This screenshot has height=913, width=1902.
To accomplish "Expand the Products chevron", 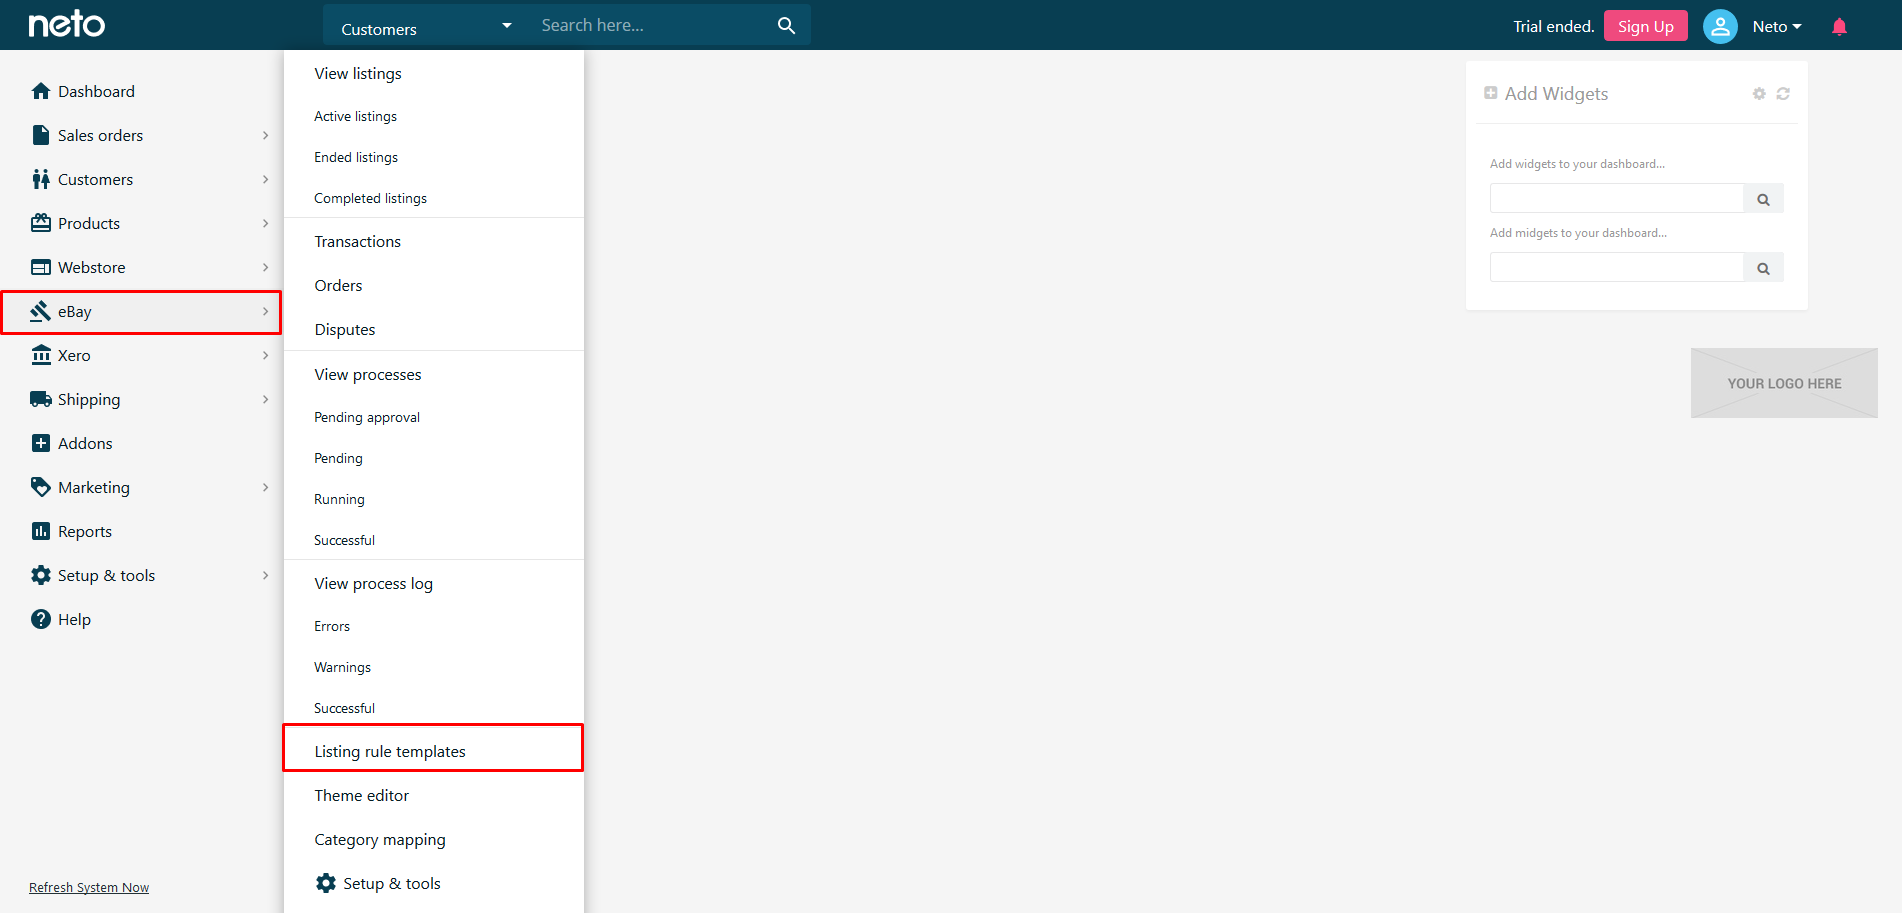I will point(265,223).
